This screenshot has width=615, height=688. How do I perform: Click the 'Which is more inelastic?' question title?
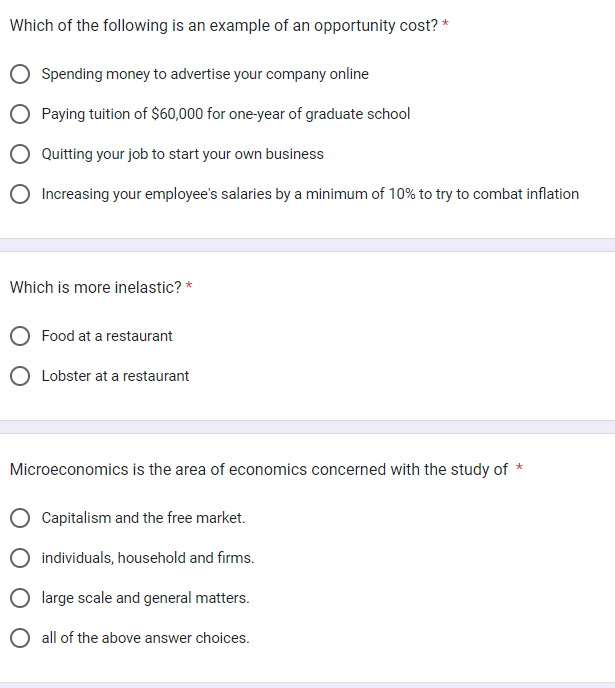point(96,287)
